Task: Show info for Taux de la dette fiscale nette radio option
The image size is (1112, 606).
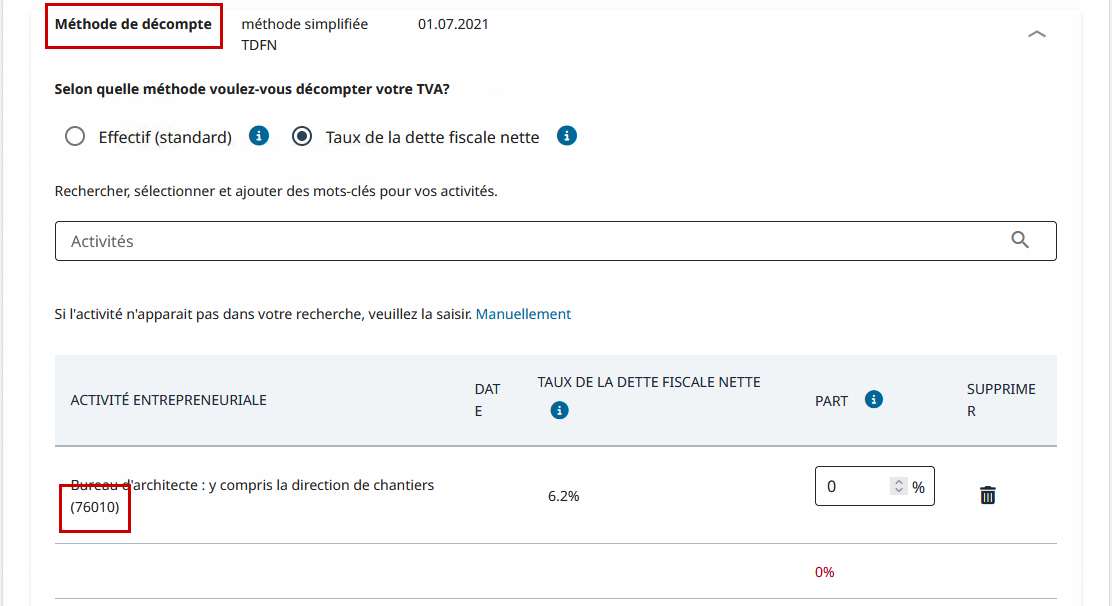Action: click(x=567, y=136)
